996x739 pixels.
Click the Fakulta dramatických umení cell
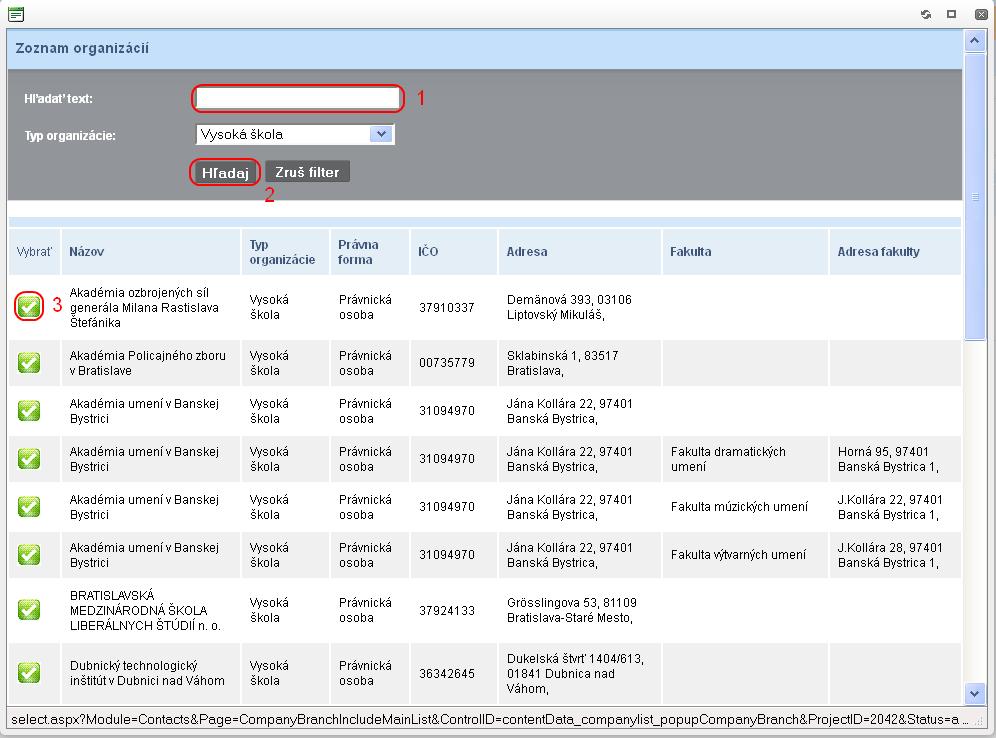(x=728, y=459)
